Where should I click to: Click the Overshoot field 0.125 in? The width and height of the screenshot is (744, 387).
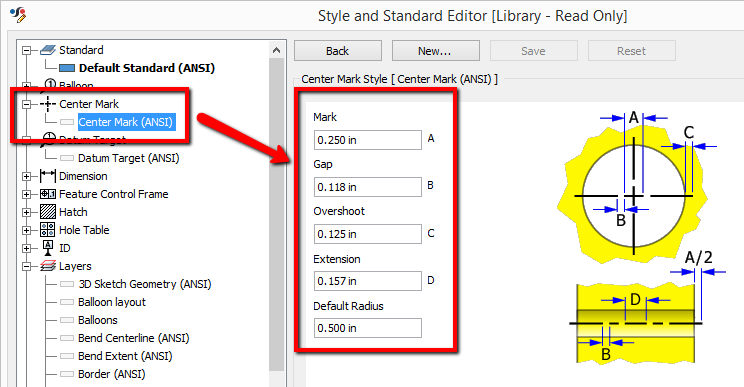[368, 234]
